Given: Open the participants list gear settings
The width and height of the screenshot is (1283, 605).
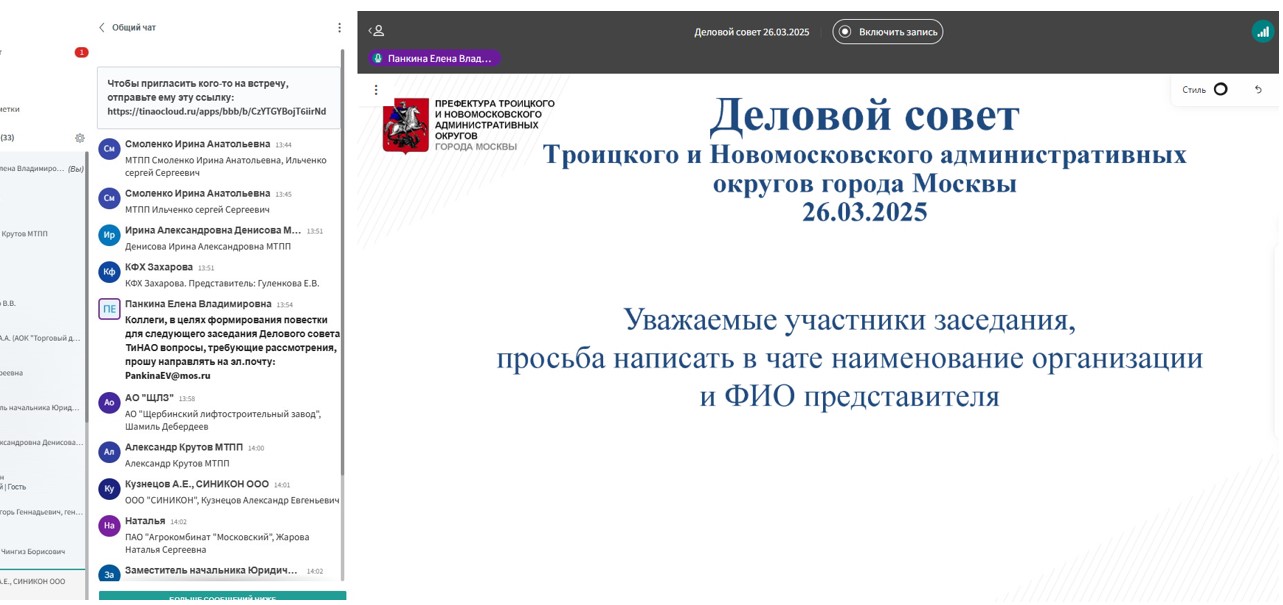Looking at the screenshot, I should [78, 139].
